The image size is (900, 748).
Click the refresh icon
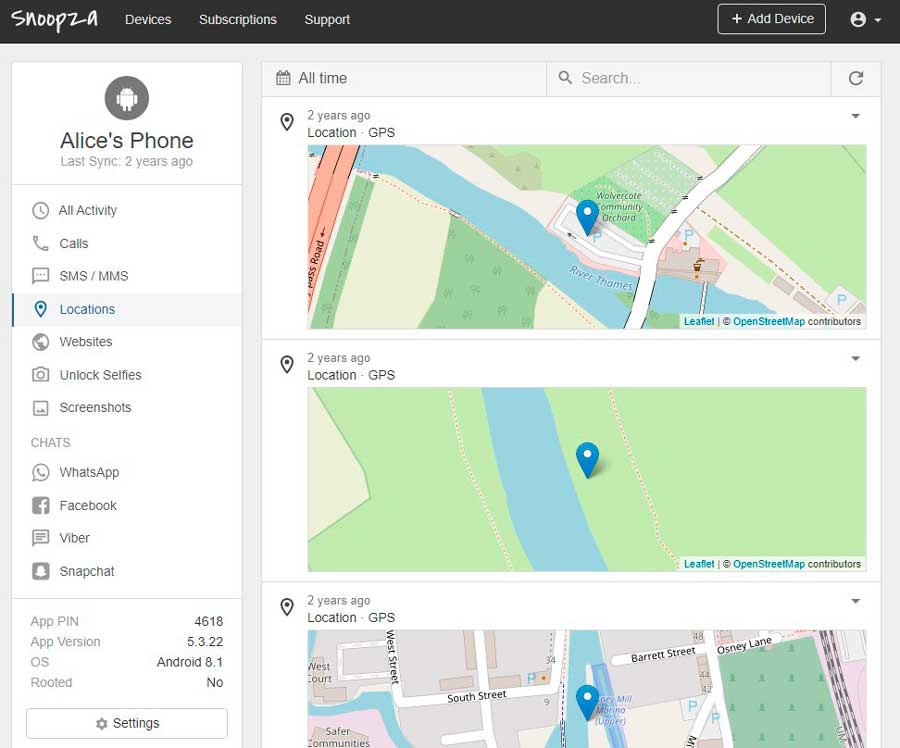pyautogui.click(x=856, y=78)
